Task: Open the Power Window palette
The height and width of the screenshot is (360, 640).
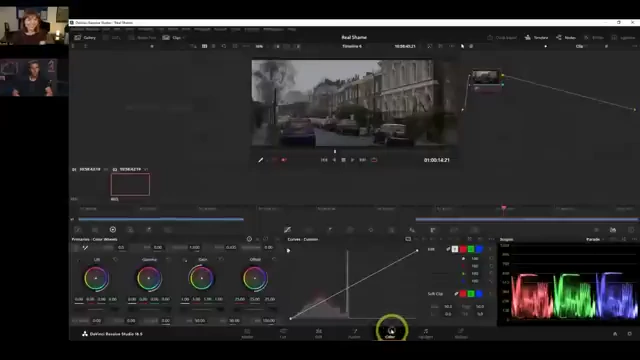Action: point(350,230)
